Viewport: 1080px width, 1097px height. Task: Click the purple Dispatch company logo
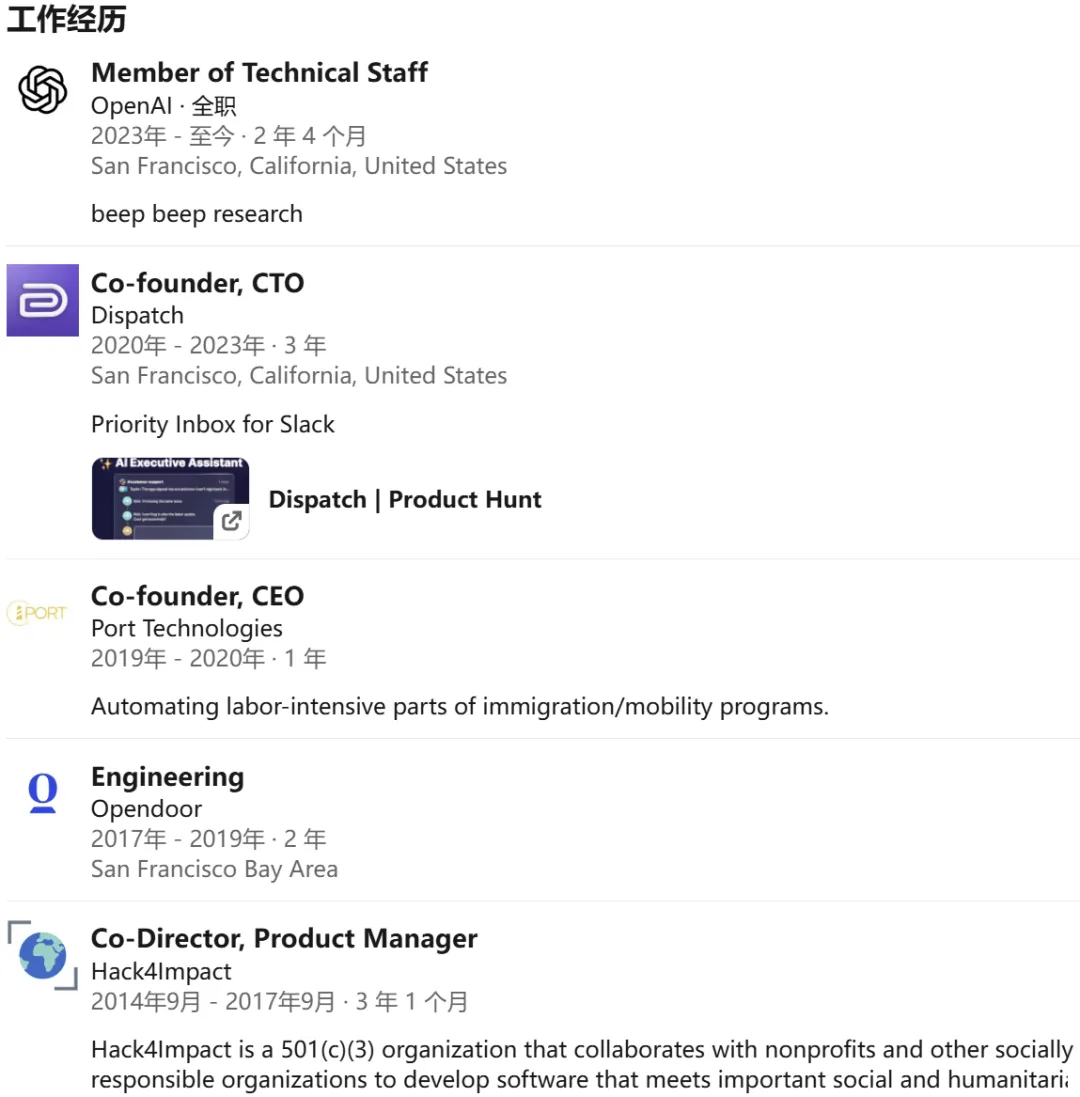tap(43, 300)
